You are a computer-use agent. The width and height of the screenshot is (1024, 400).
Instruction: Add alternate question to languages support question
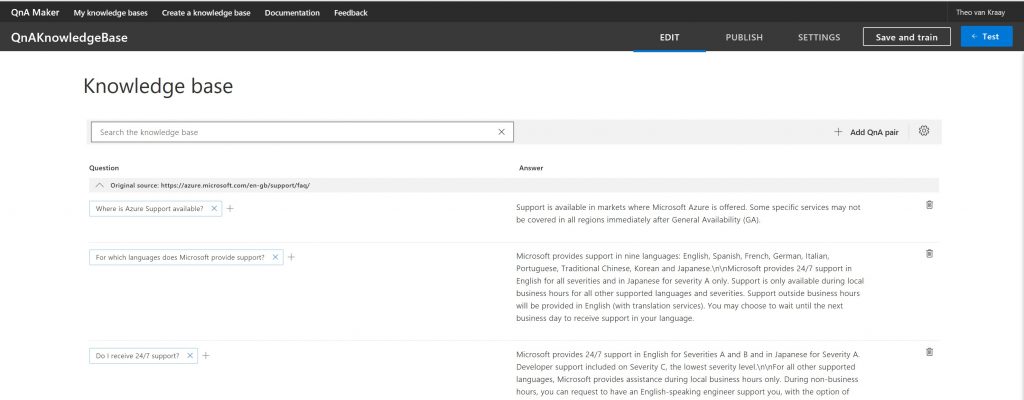click(292, 257)
